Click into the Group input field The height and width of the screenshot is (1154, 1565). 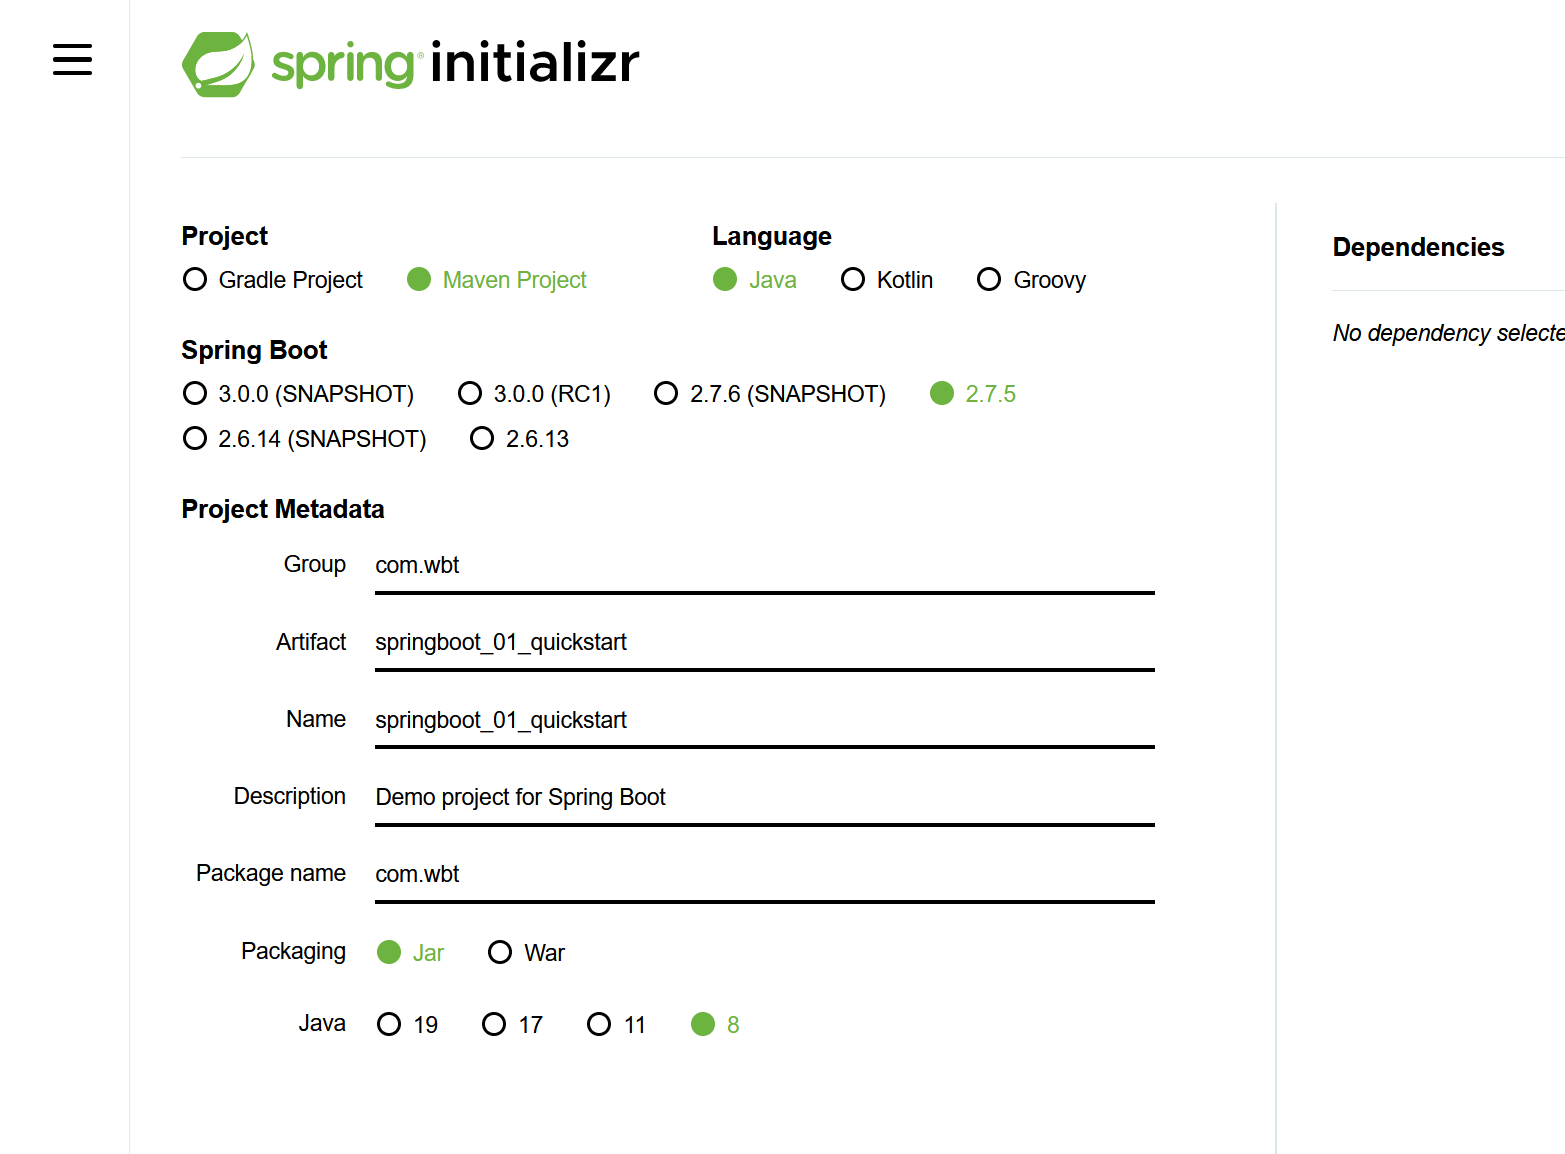(764, 566)
